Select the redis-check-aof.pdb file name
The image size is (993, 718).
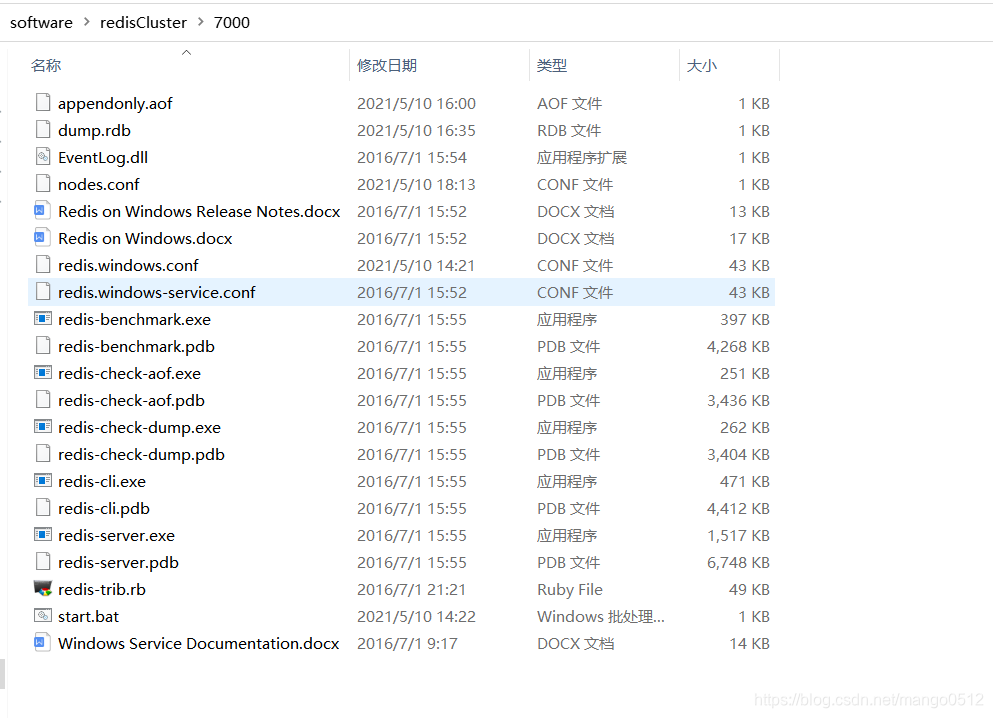point(131,400)
